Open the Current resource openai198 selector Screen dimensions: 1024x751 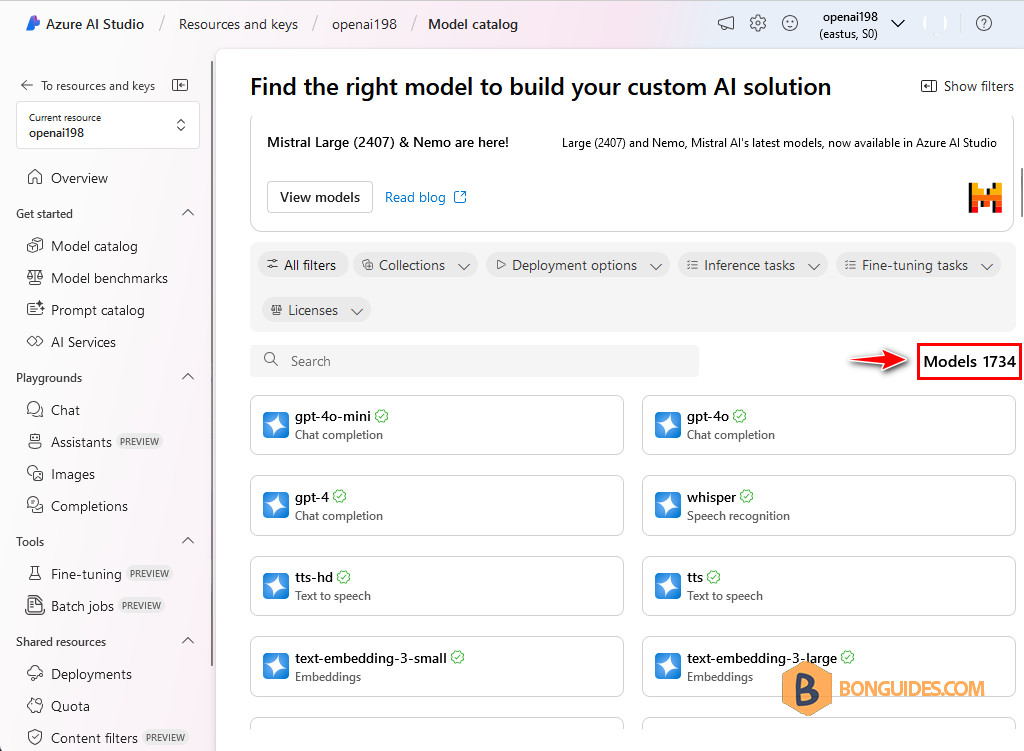tap(108, 125)
